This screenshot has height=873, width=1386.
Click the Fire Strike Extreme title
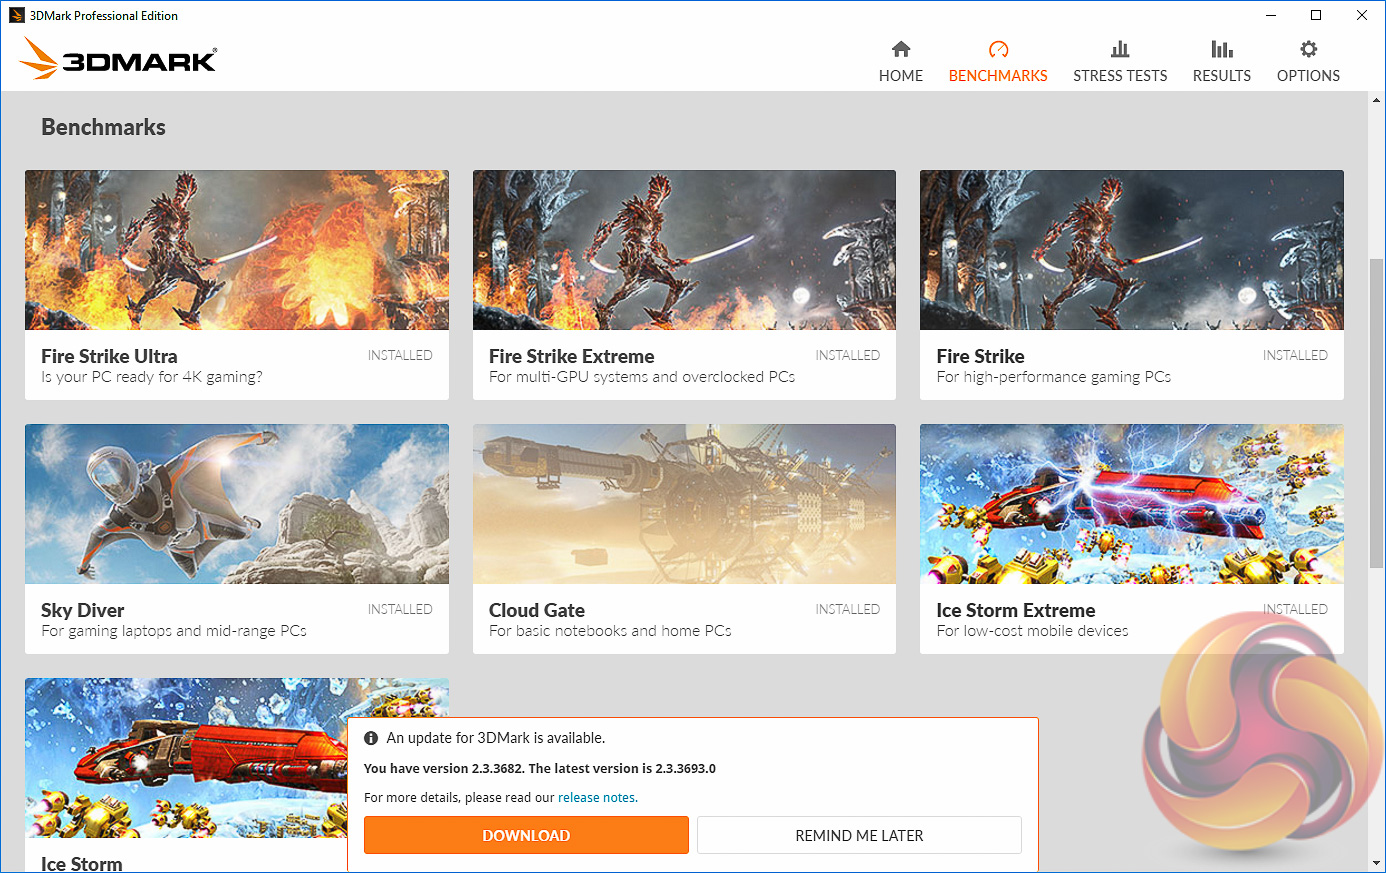pyautogui.click(x=571, y=356)
